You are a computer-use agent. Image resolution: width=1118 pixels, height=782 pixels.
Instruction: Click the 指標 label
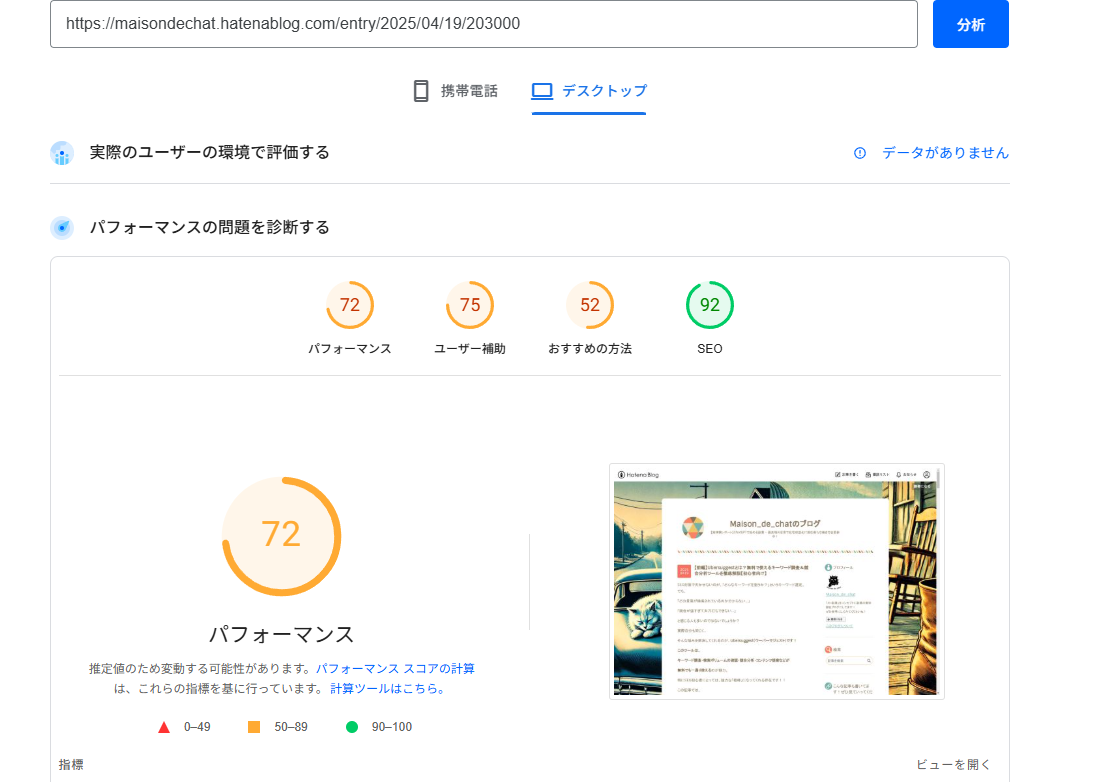(71, 765)
